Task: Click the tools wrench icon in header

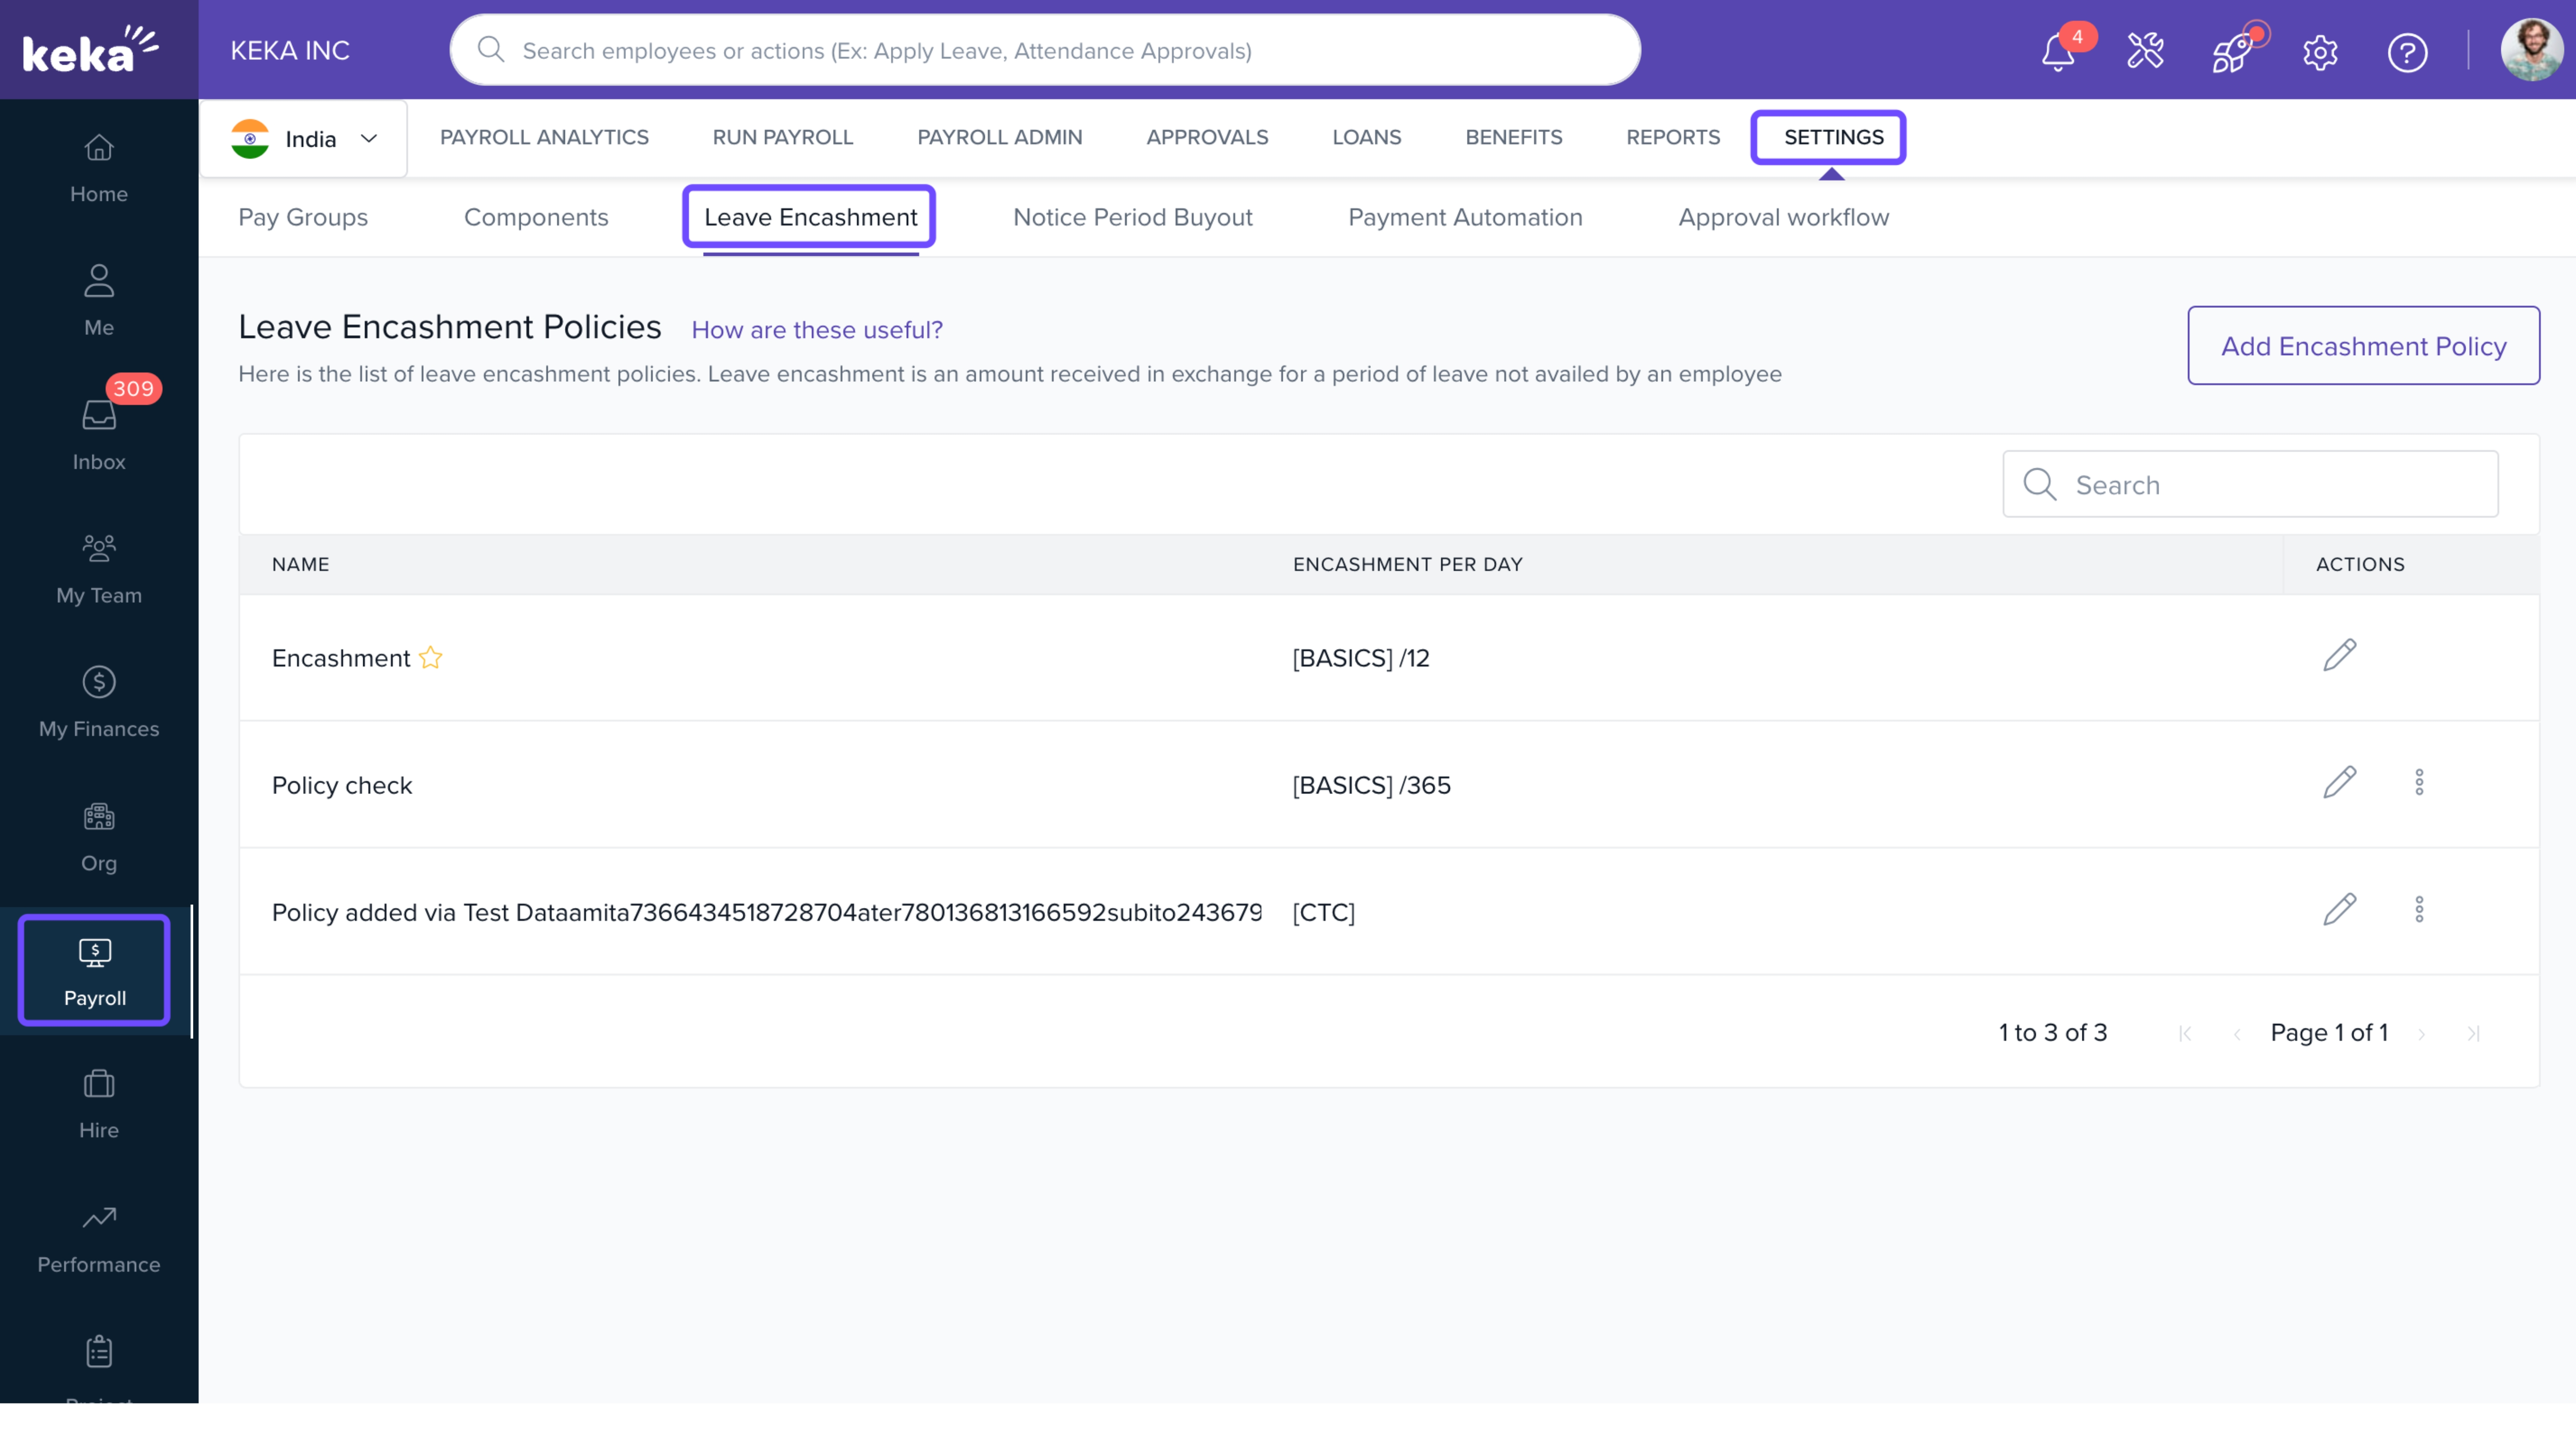Action: coord(2145,51)
